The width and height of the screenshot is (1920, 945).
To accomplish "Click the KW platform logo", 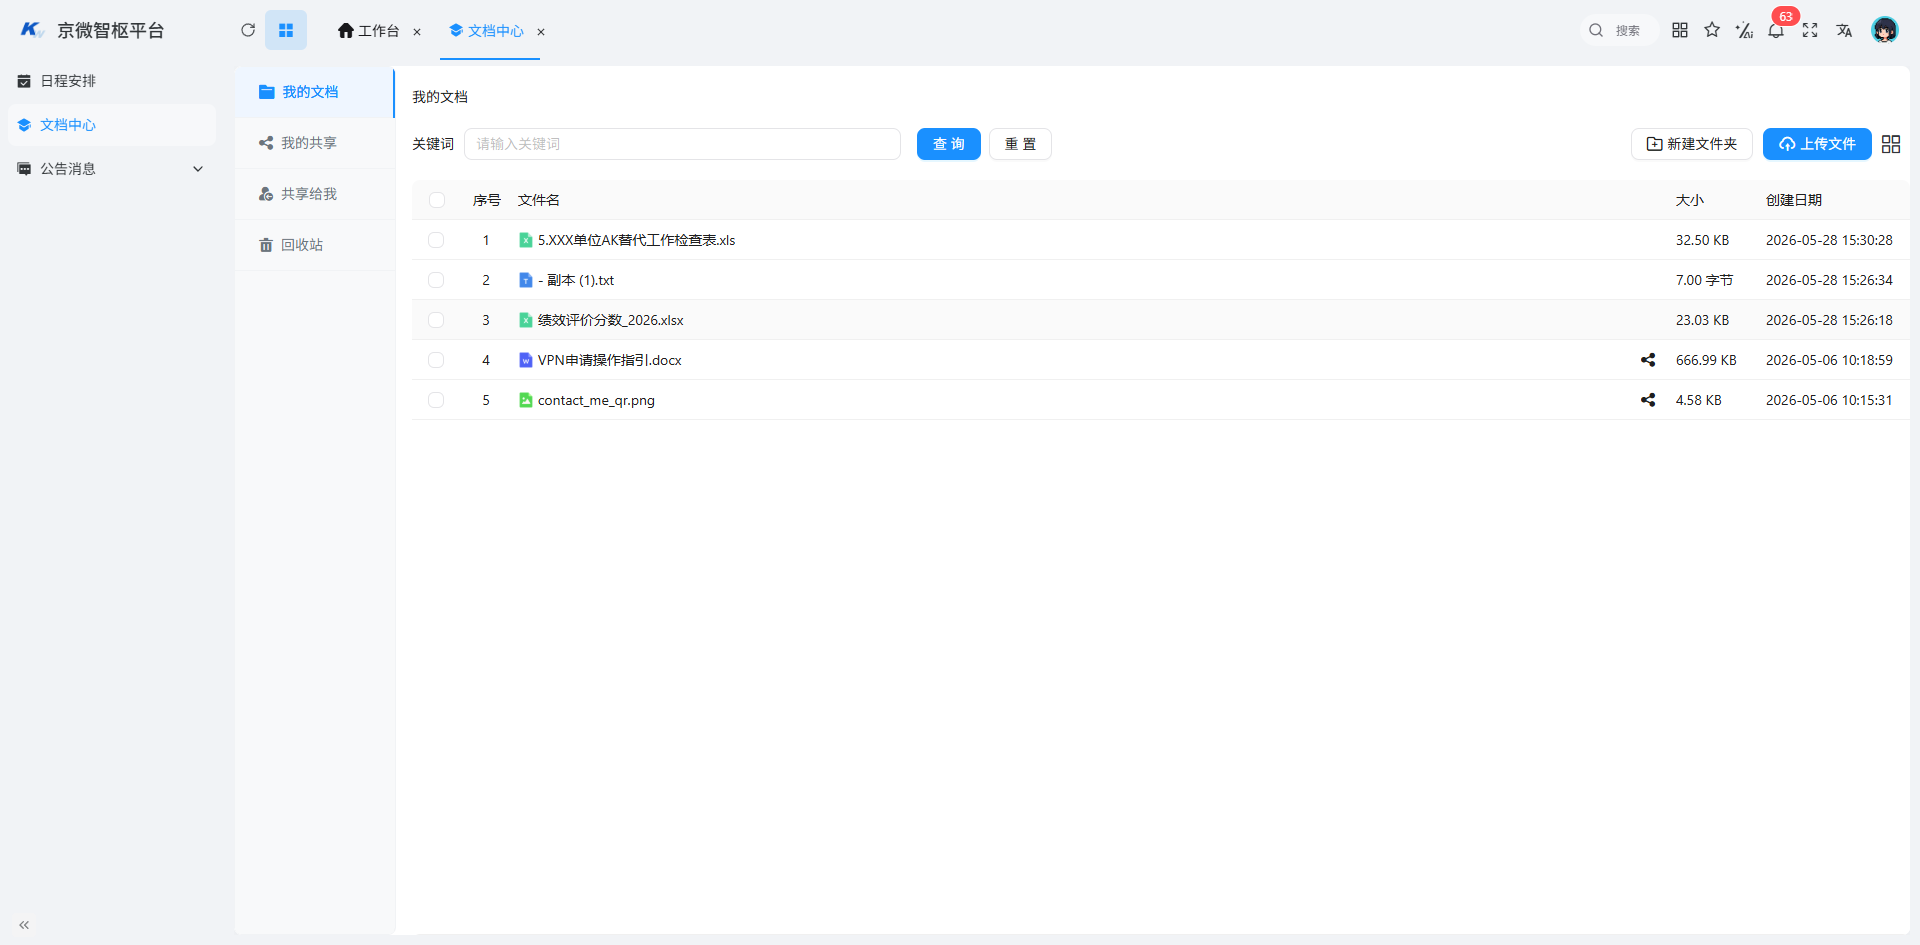I will pyautogui.click(x=32, y=30).
